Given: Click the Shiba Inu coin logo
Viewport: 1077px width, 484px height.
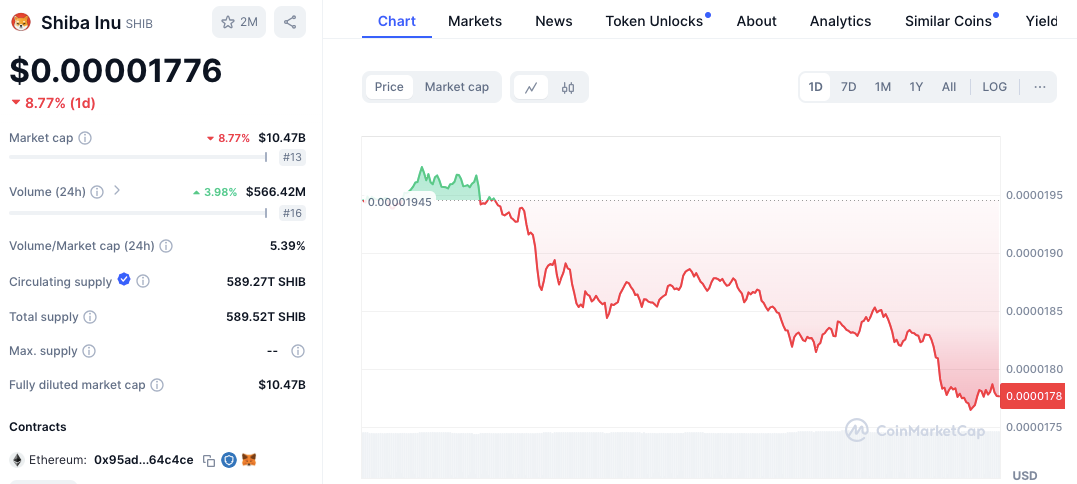Looking at the screenshot, I should coord(21,22).
